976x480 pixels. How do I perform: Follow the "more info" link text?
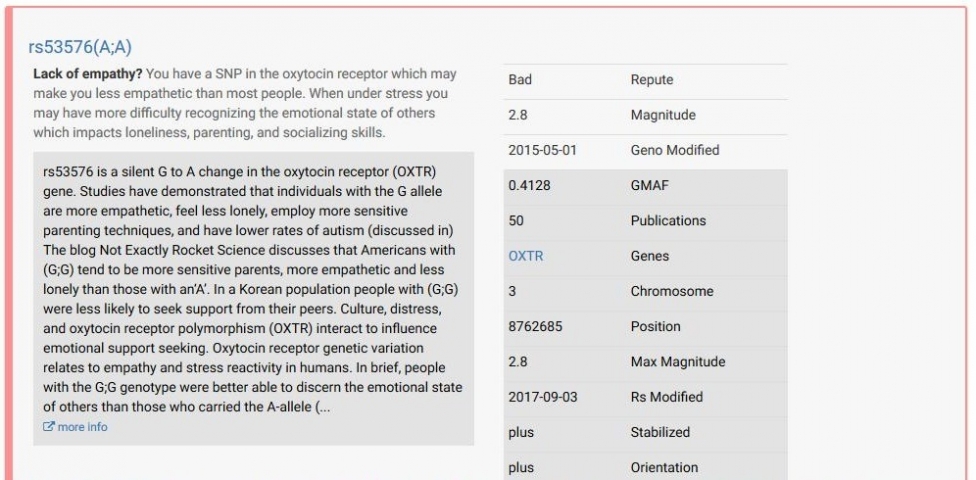[x=83, y=427]
